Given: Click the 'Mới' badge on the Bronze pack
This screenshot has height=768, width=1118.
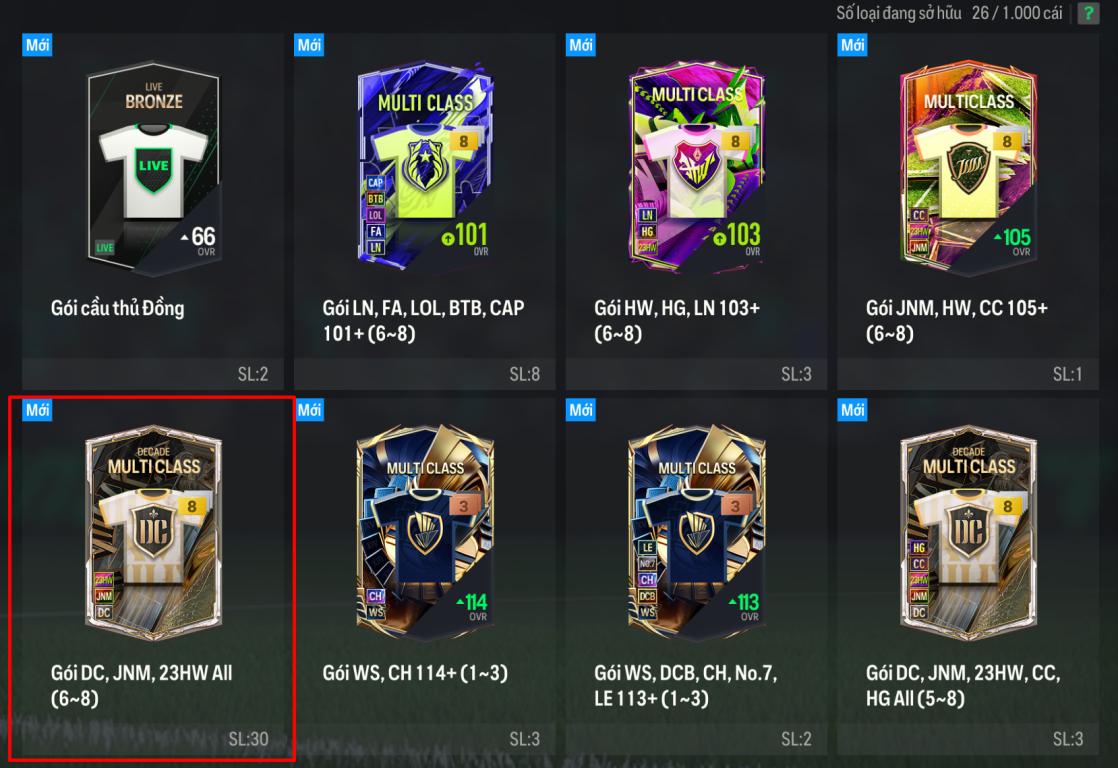Looking at the screenshot, I should tap(37, 45).
